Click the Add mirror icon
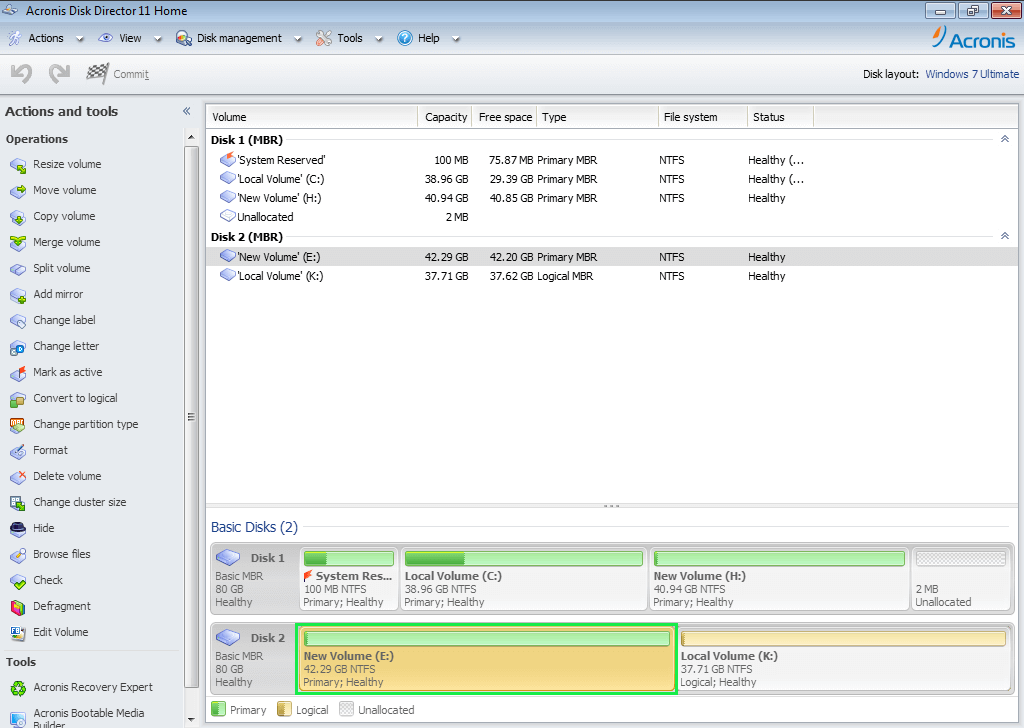The width and height of the screenshot is (1024, 728). click(18, 295)
